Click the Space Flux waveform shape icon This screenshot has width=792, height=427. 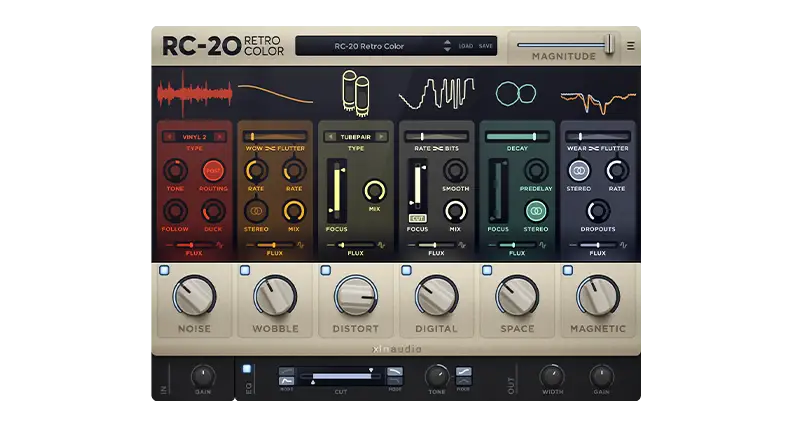tap(542, 245)
